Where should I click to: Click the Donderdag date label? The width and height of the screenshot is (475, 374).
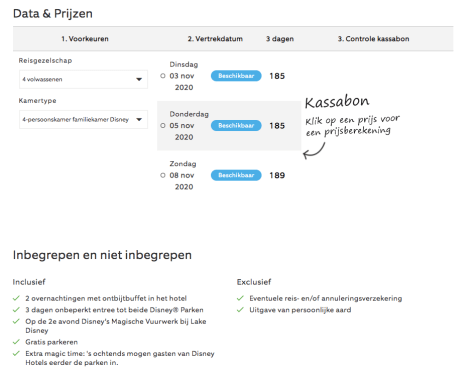click(189, 114)
